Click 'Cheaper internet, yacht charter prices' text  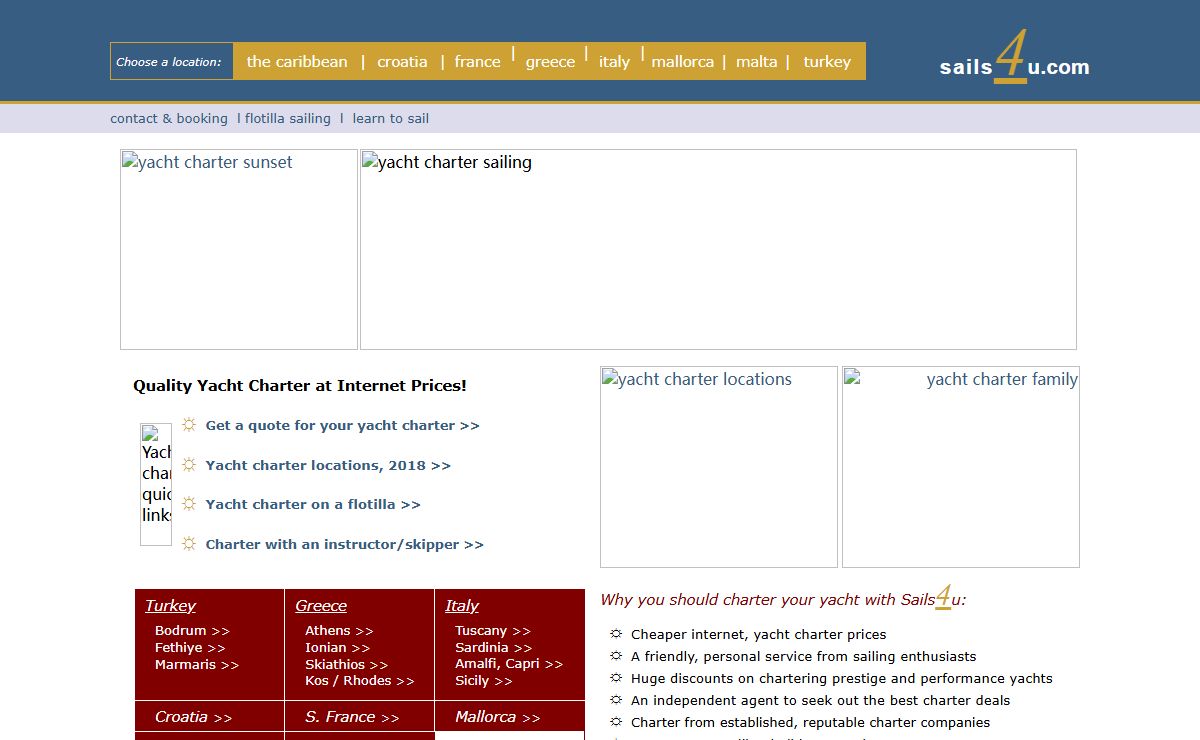[x=758, y=634]
